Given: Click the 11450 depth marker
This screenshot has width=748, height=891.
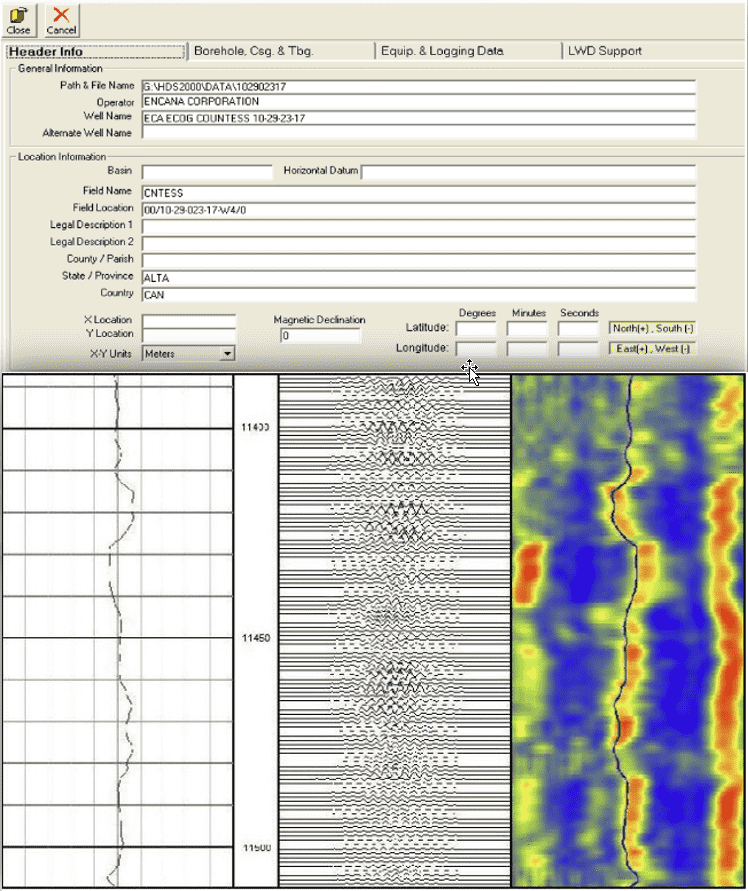Looking at the screenshot, I should coord(255,638).
